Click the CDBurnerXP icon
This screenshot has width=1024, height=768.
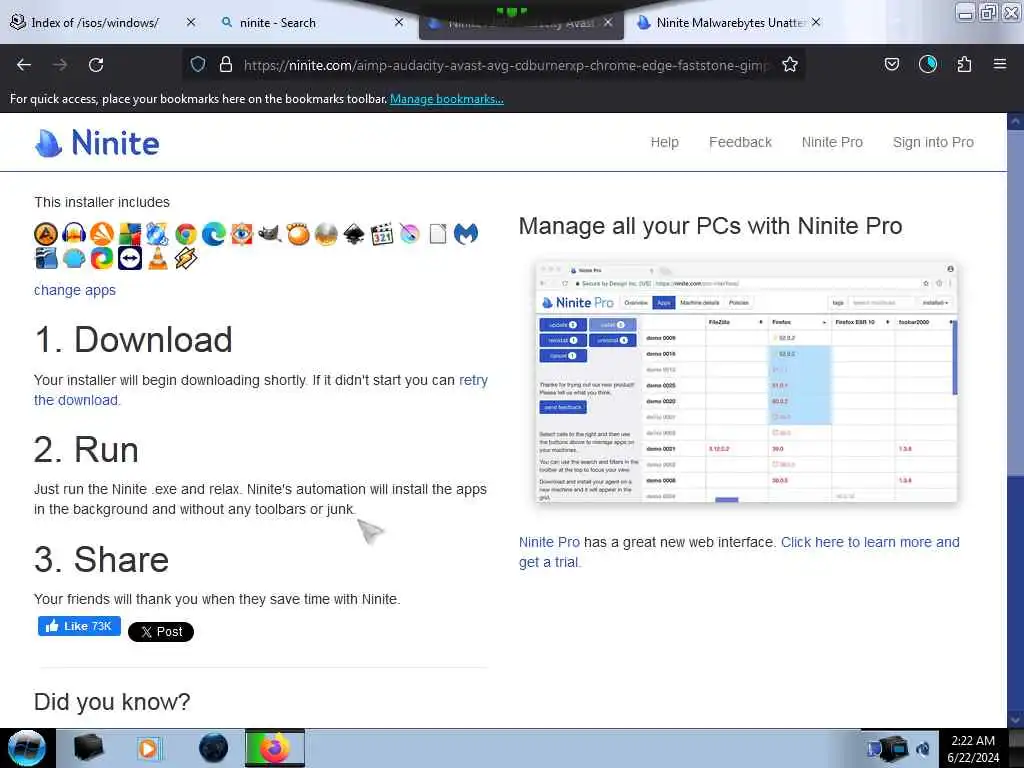[157, 234]
